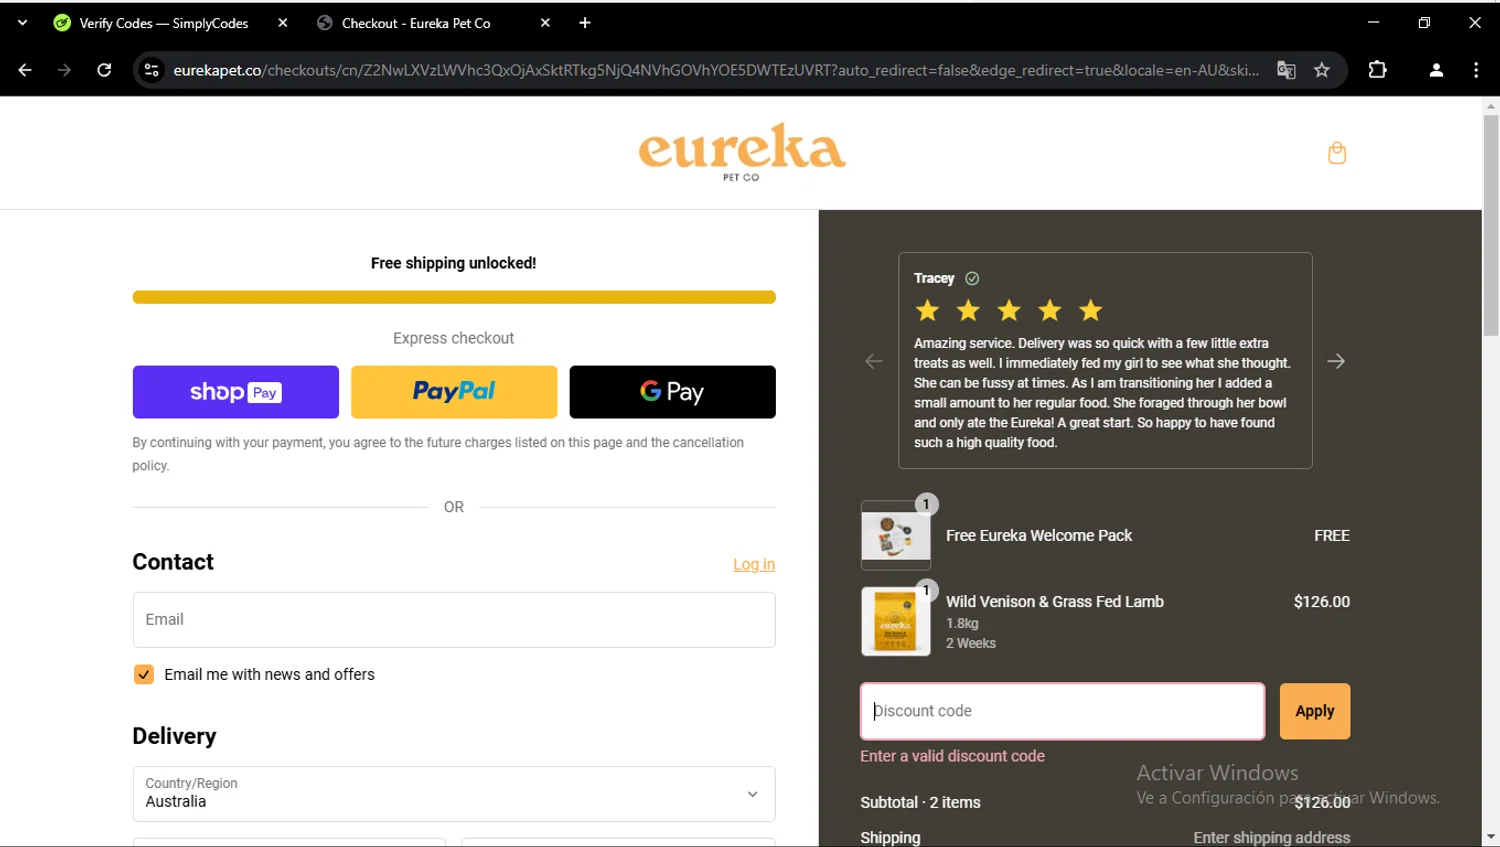1500x847 pixels.
Task: Reload the checkout page
Action: [104, 70]
